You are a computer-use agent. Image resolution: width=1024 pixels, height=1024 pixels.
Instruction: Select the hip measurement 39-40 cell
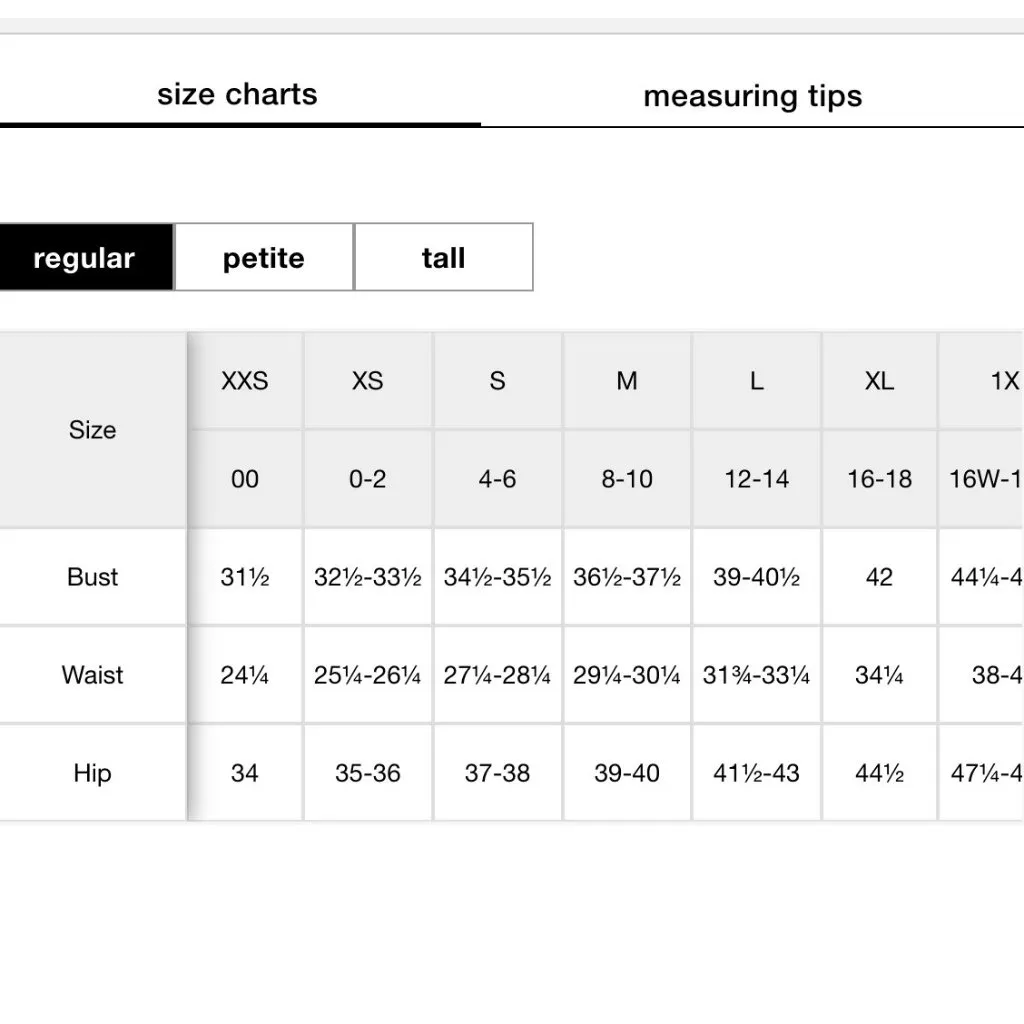pos(627,773)
